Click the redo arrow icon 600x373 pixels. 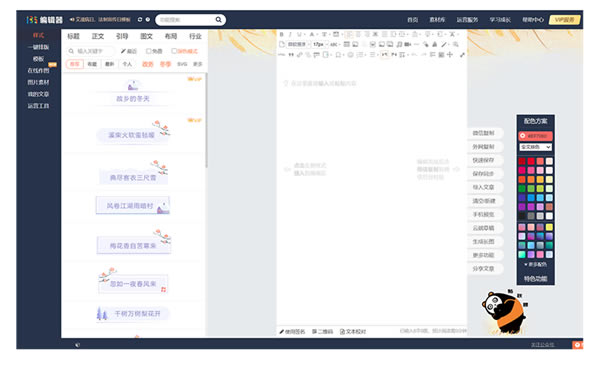[x=424, y=54]
